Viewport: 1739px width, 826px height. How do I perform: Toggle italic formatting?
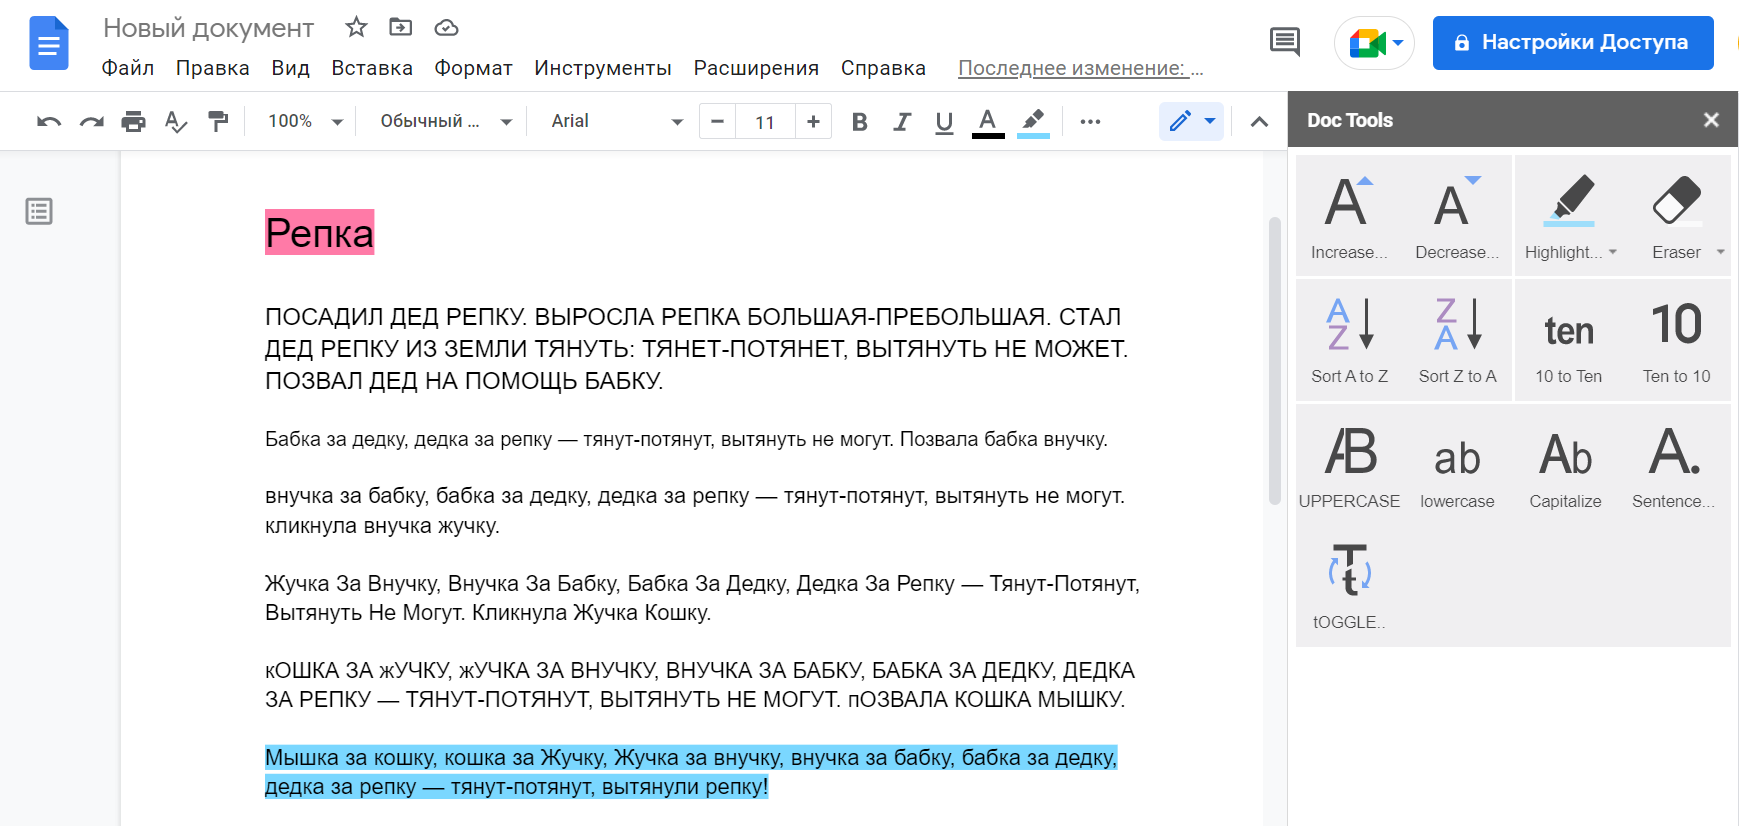pos(902,122)
